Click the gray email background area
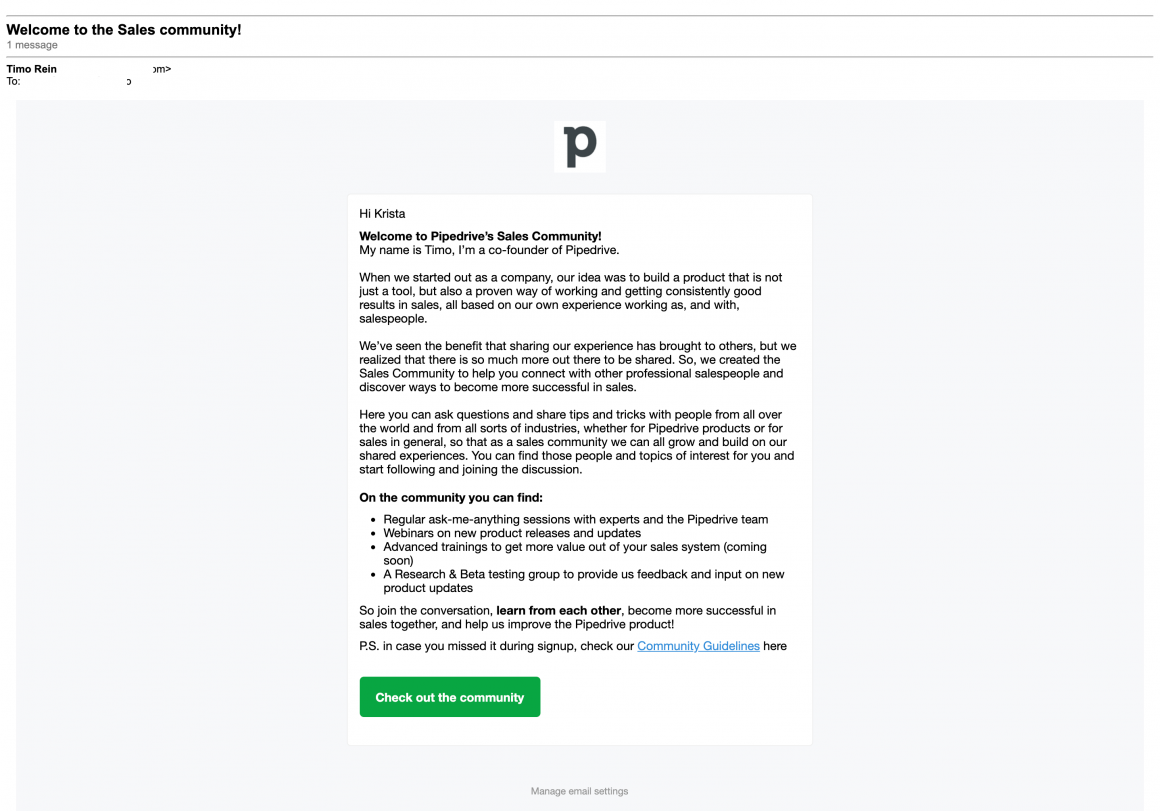Screen dimensions: 1160x811 tap(150, 400)
